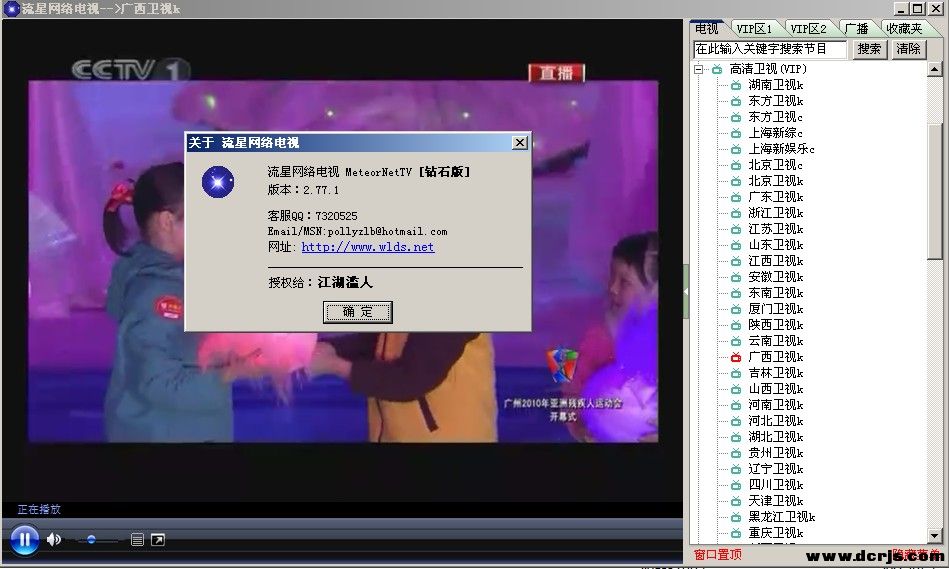The width and height of the screenshot is (949, 569).
Task: Open the http://www.wlds.net link
Action: click(x=367, y=247)
